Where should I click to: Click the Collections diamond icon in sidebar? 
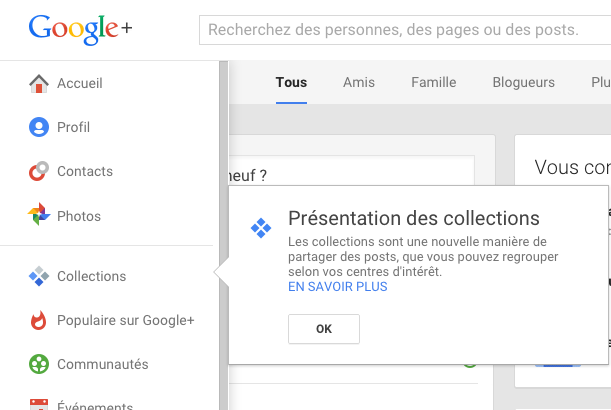coord(39,276)
